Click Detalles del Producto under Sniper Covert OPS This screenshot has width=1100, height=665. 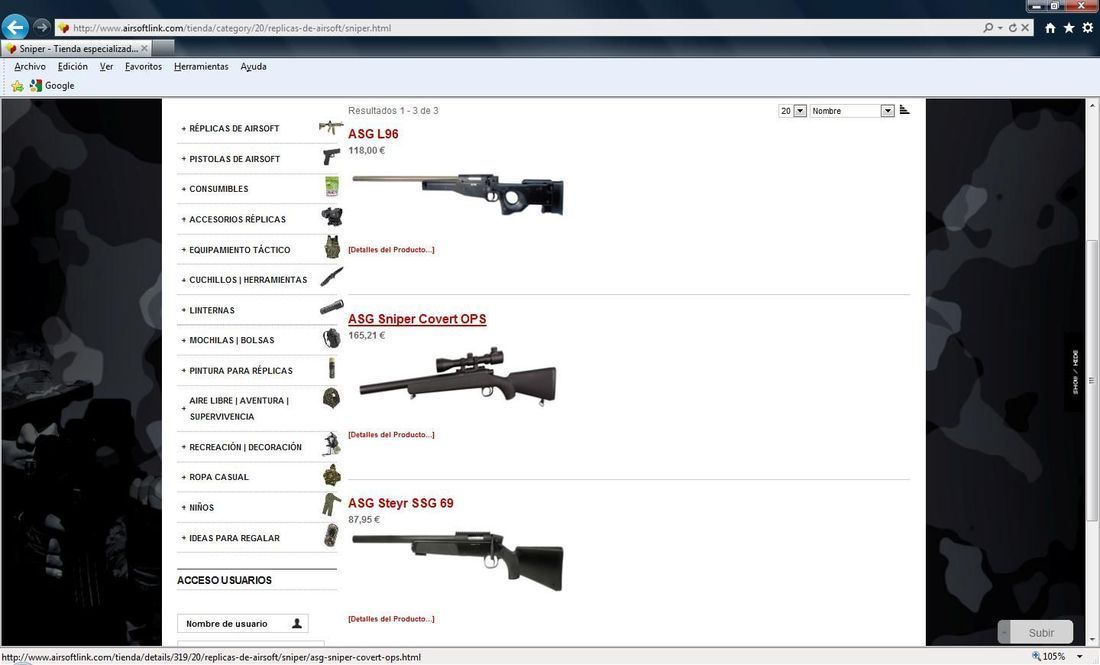[x=391, y=435]
